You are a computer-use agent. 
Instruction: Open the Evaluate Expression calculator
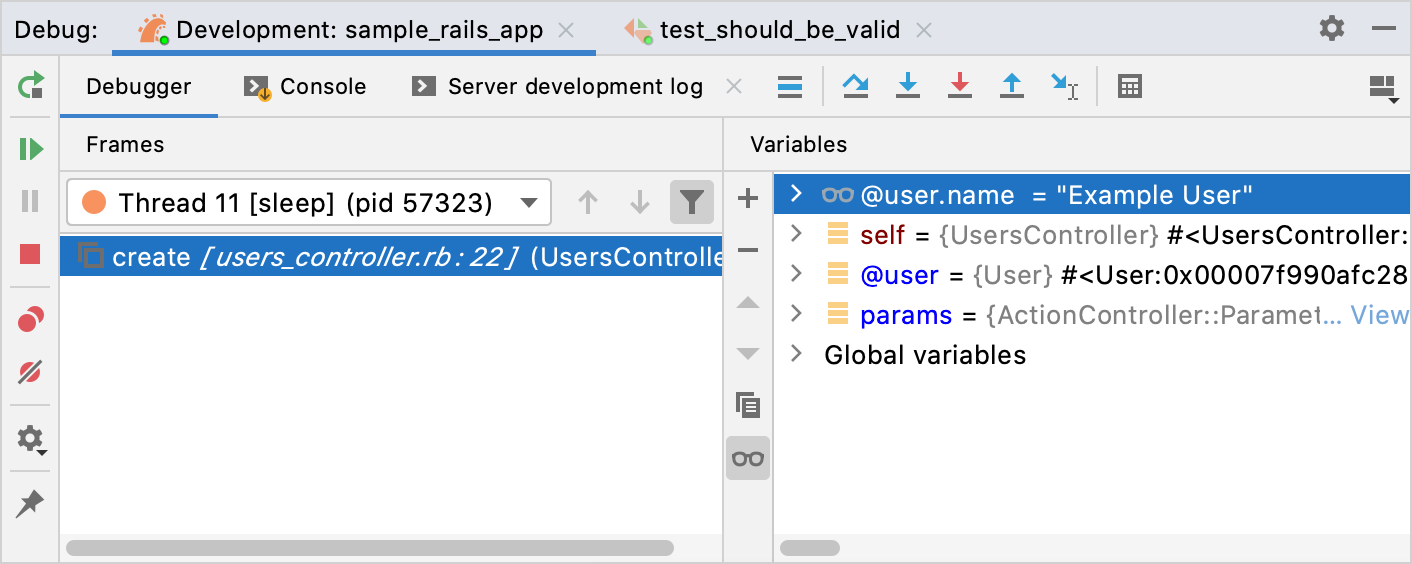click(1129, 87)
